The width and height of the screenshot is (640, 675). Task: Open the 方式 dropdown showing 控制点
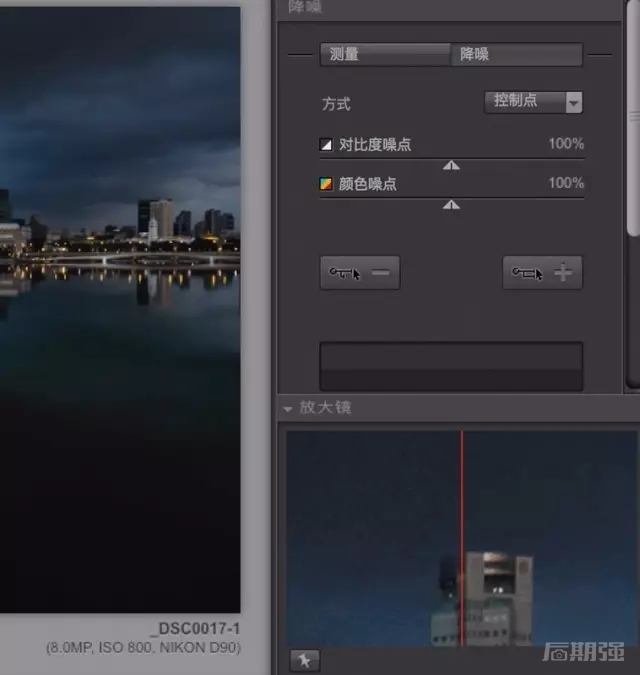click(533, 102)
